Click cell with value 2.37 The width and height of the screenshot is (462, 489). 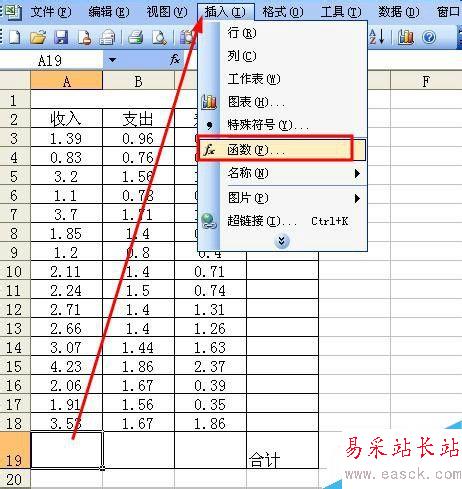tap(210, 366)
